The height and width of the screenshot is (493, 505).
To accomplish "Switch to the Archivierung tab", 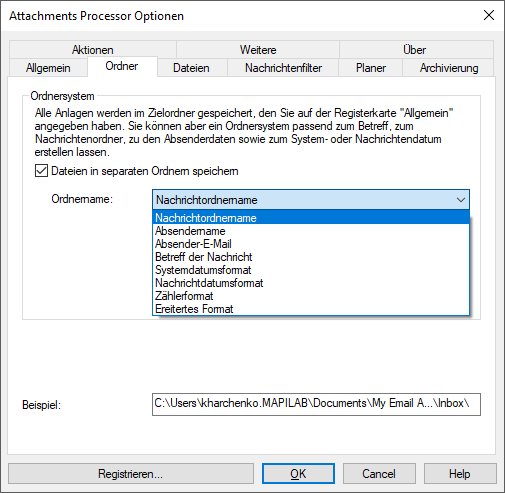I will (x=449, y=68).
